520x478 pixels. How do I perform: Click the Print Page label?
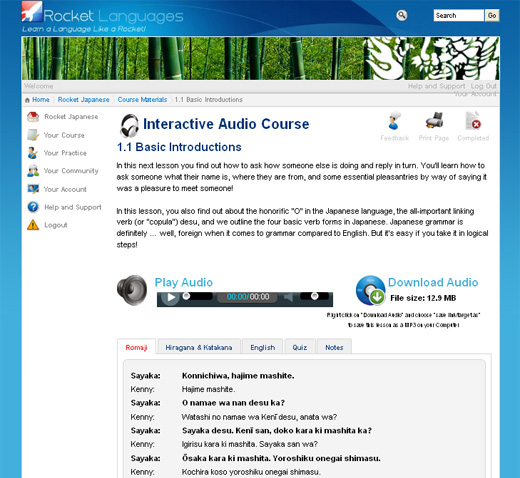[x=434, y=138]
